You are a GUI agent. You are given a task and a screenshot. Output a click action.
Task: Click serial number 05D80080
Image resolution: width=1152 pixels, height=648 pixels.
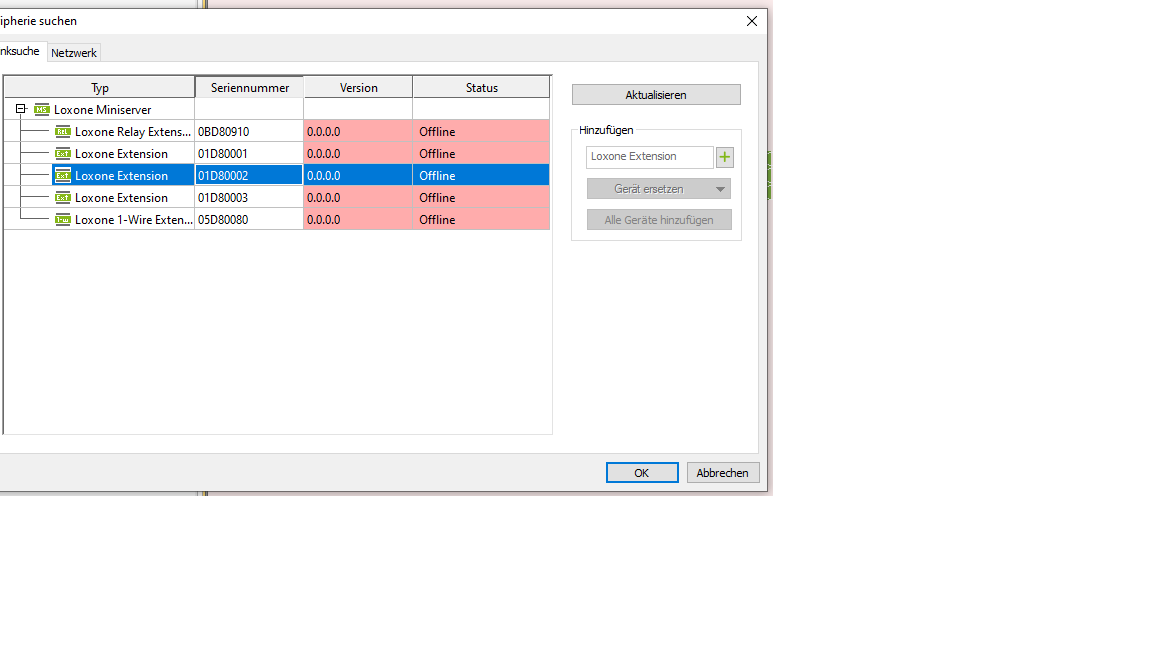tap(223, 220)
